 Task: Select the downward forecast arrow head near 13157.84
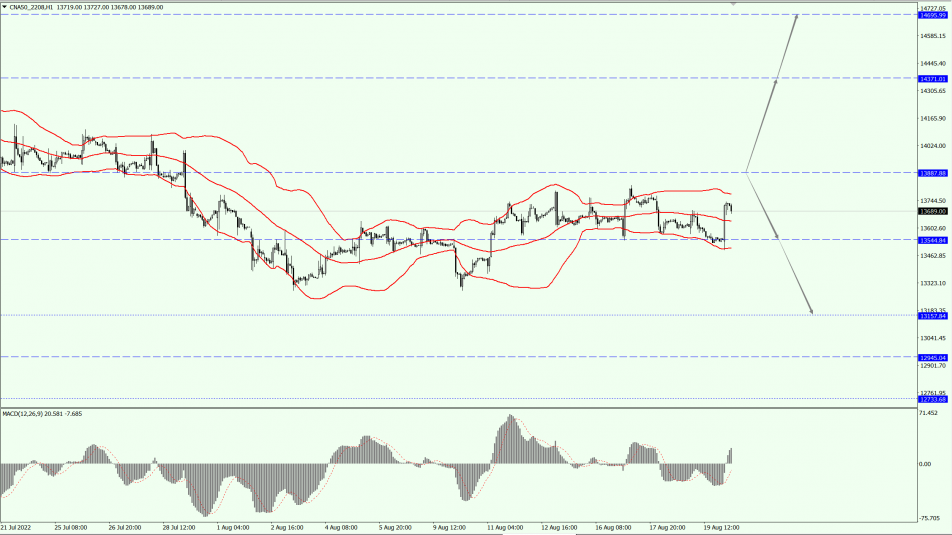coord(810,310)
